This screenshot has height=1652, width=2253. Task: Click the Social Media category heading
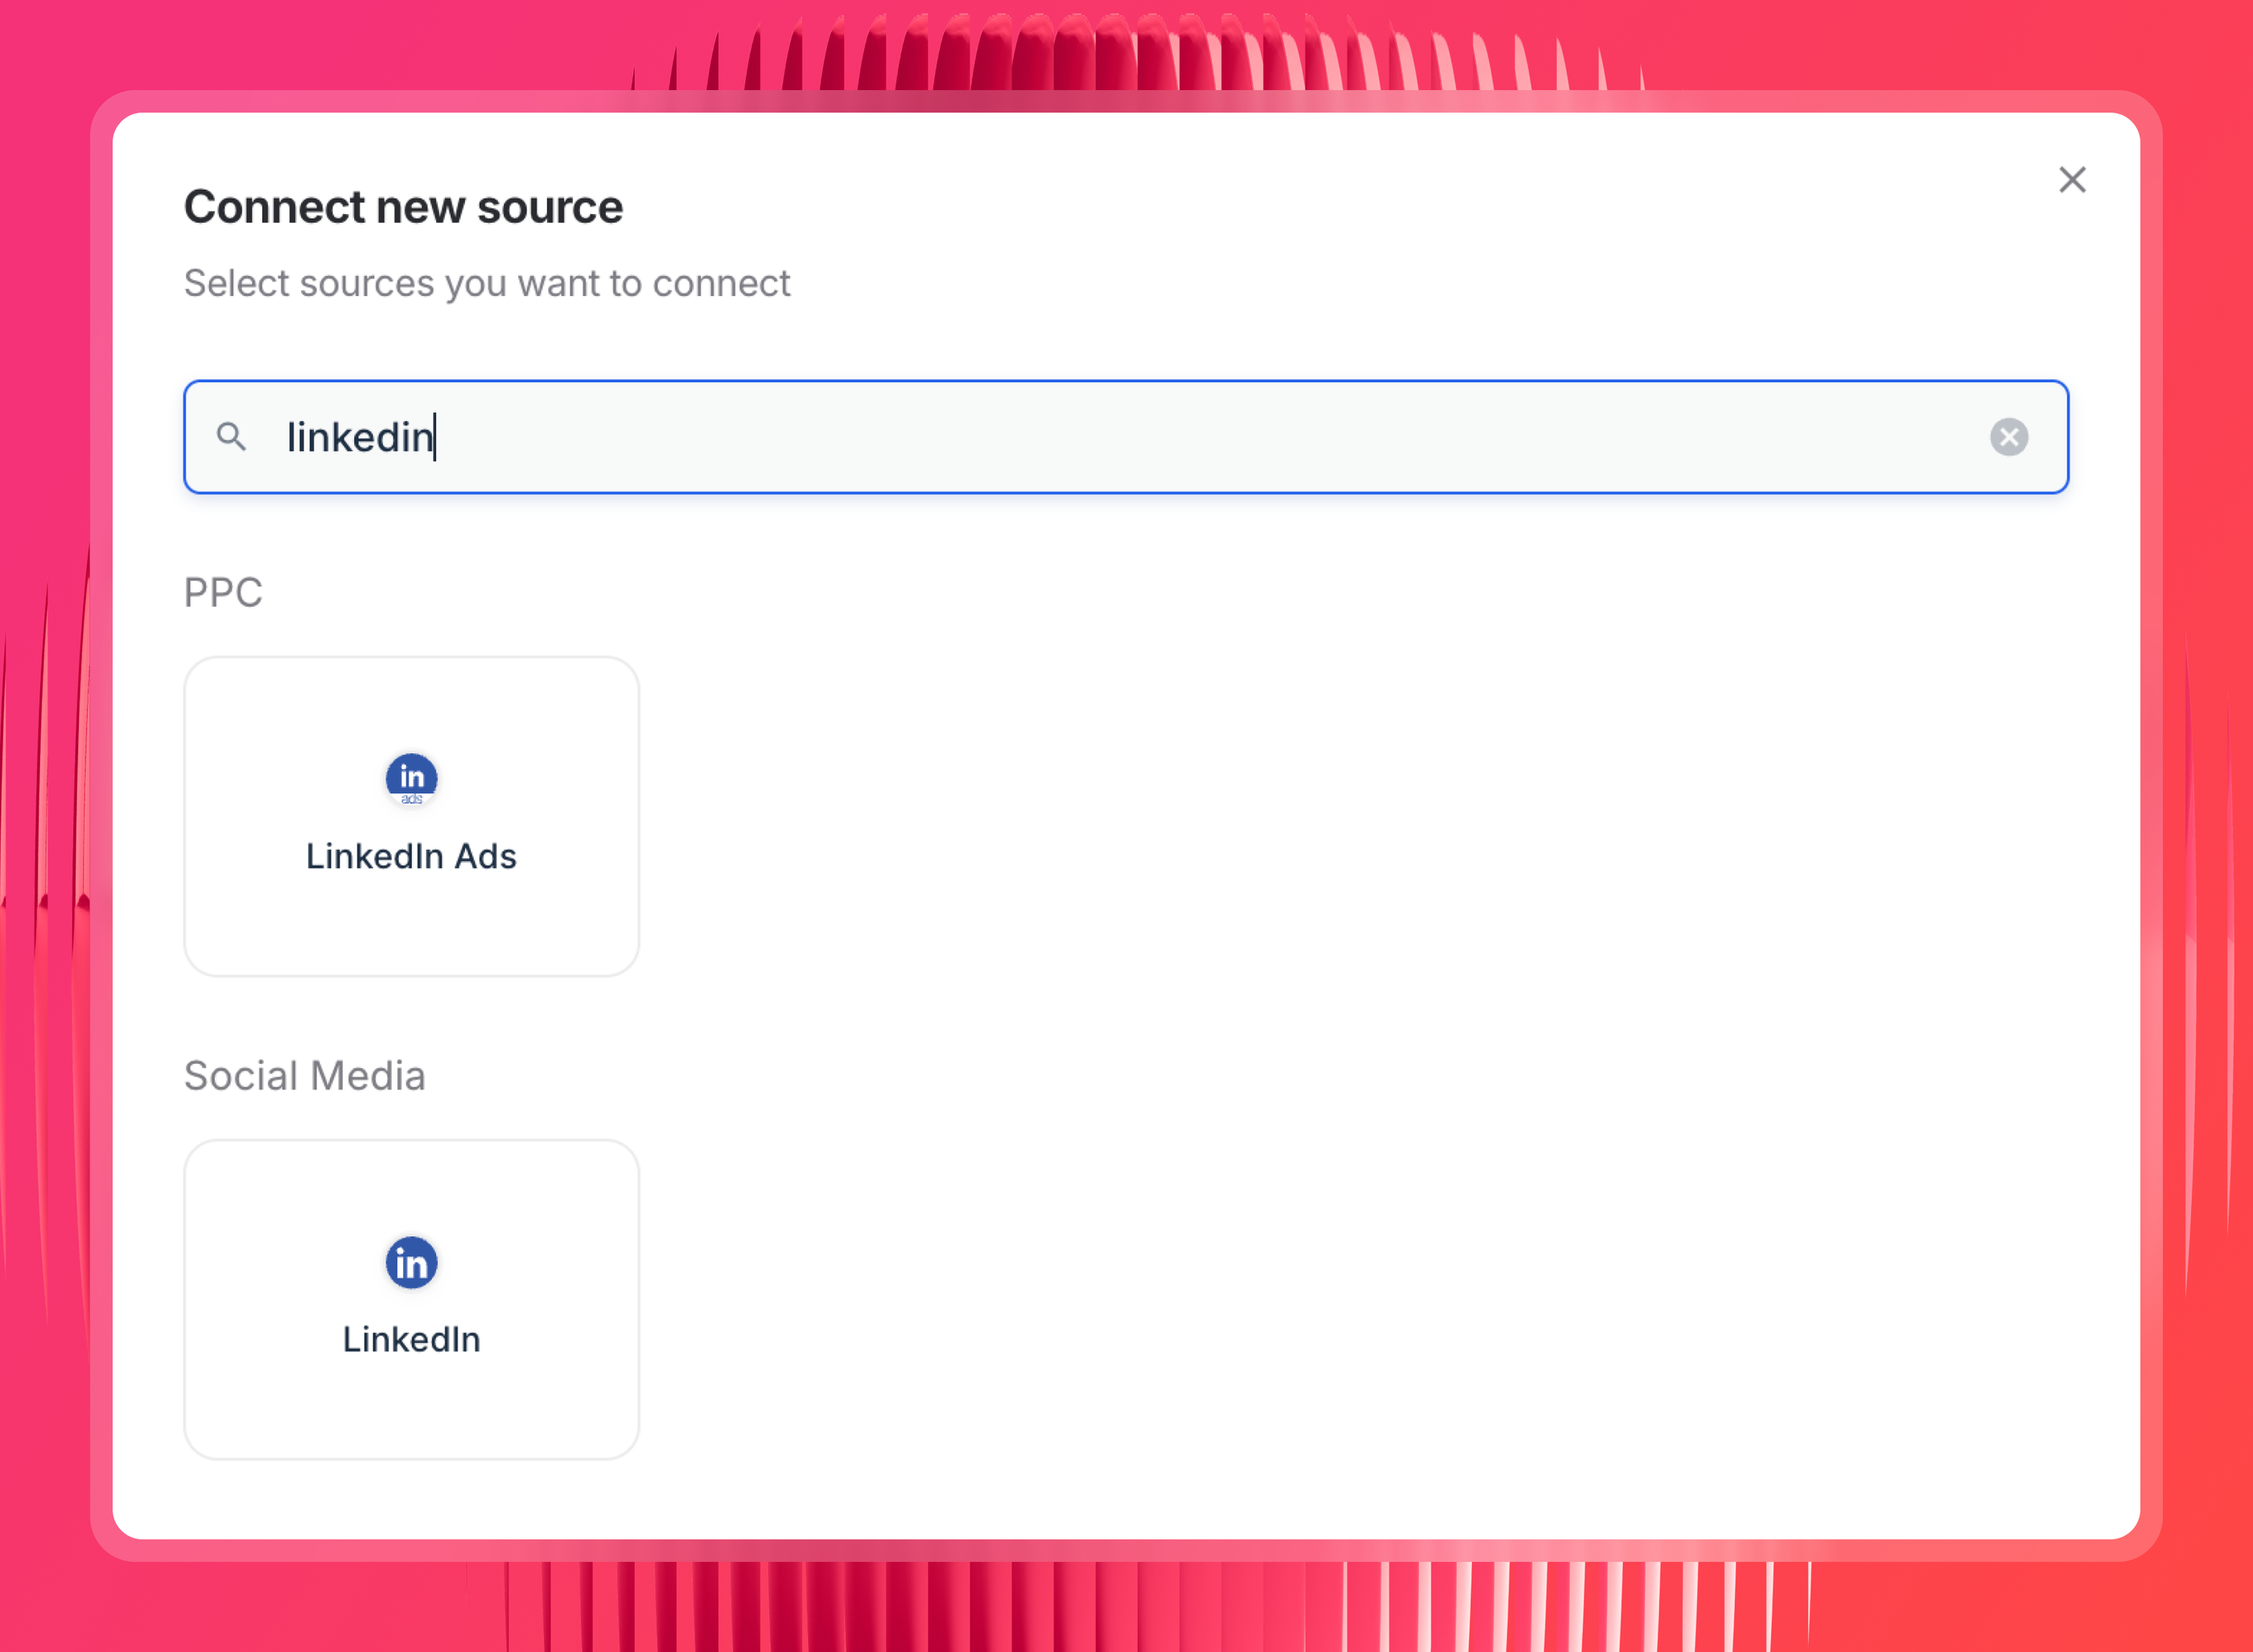305,1076
